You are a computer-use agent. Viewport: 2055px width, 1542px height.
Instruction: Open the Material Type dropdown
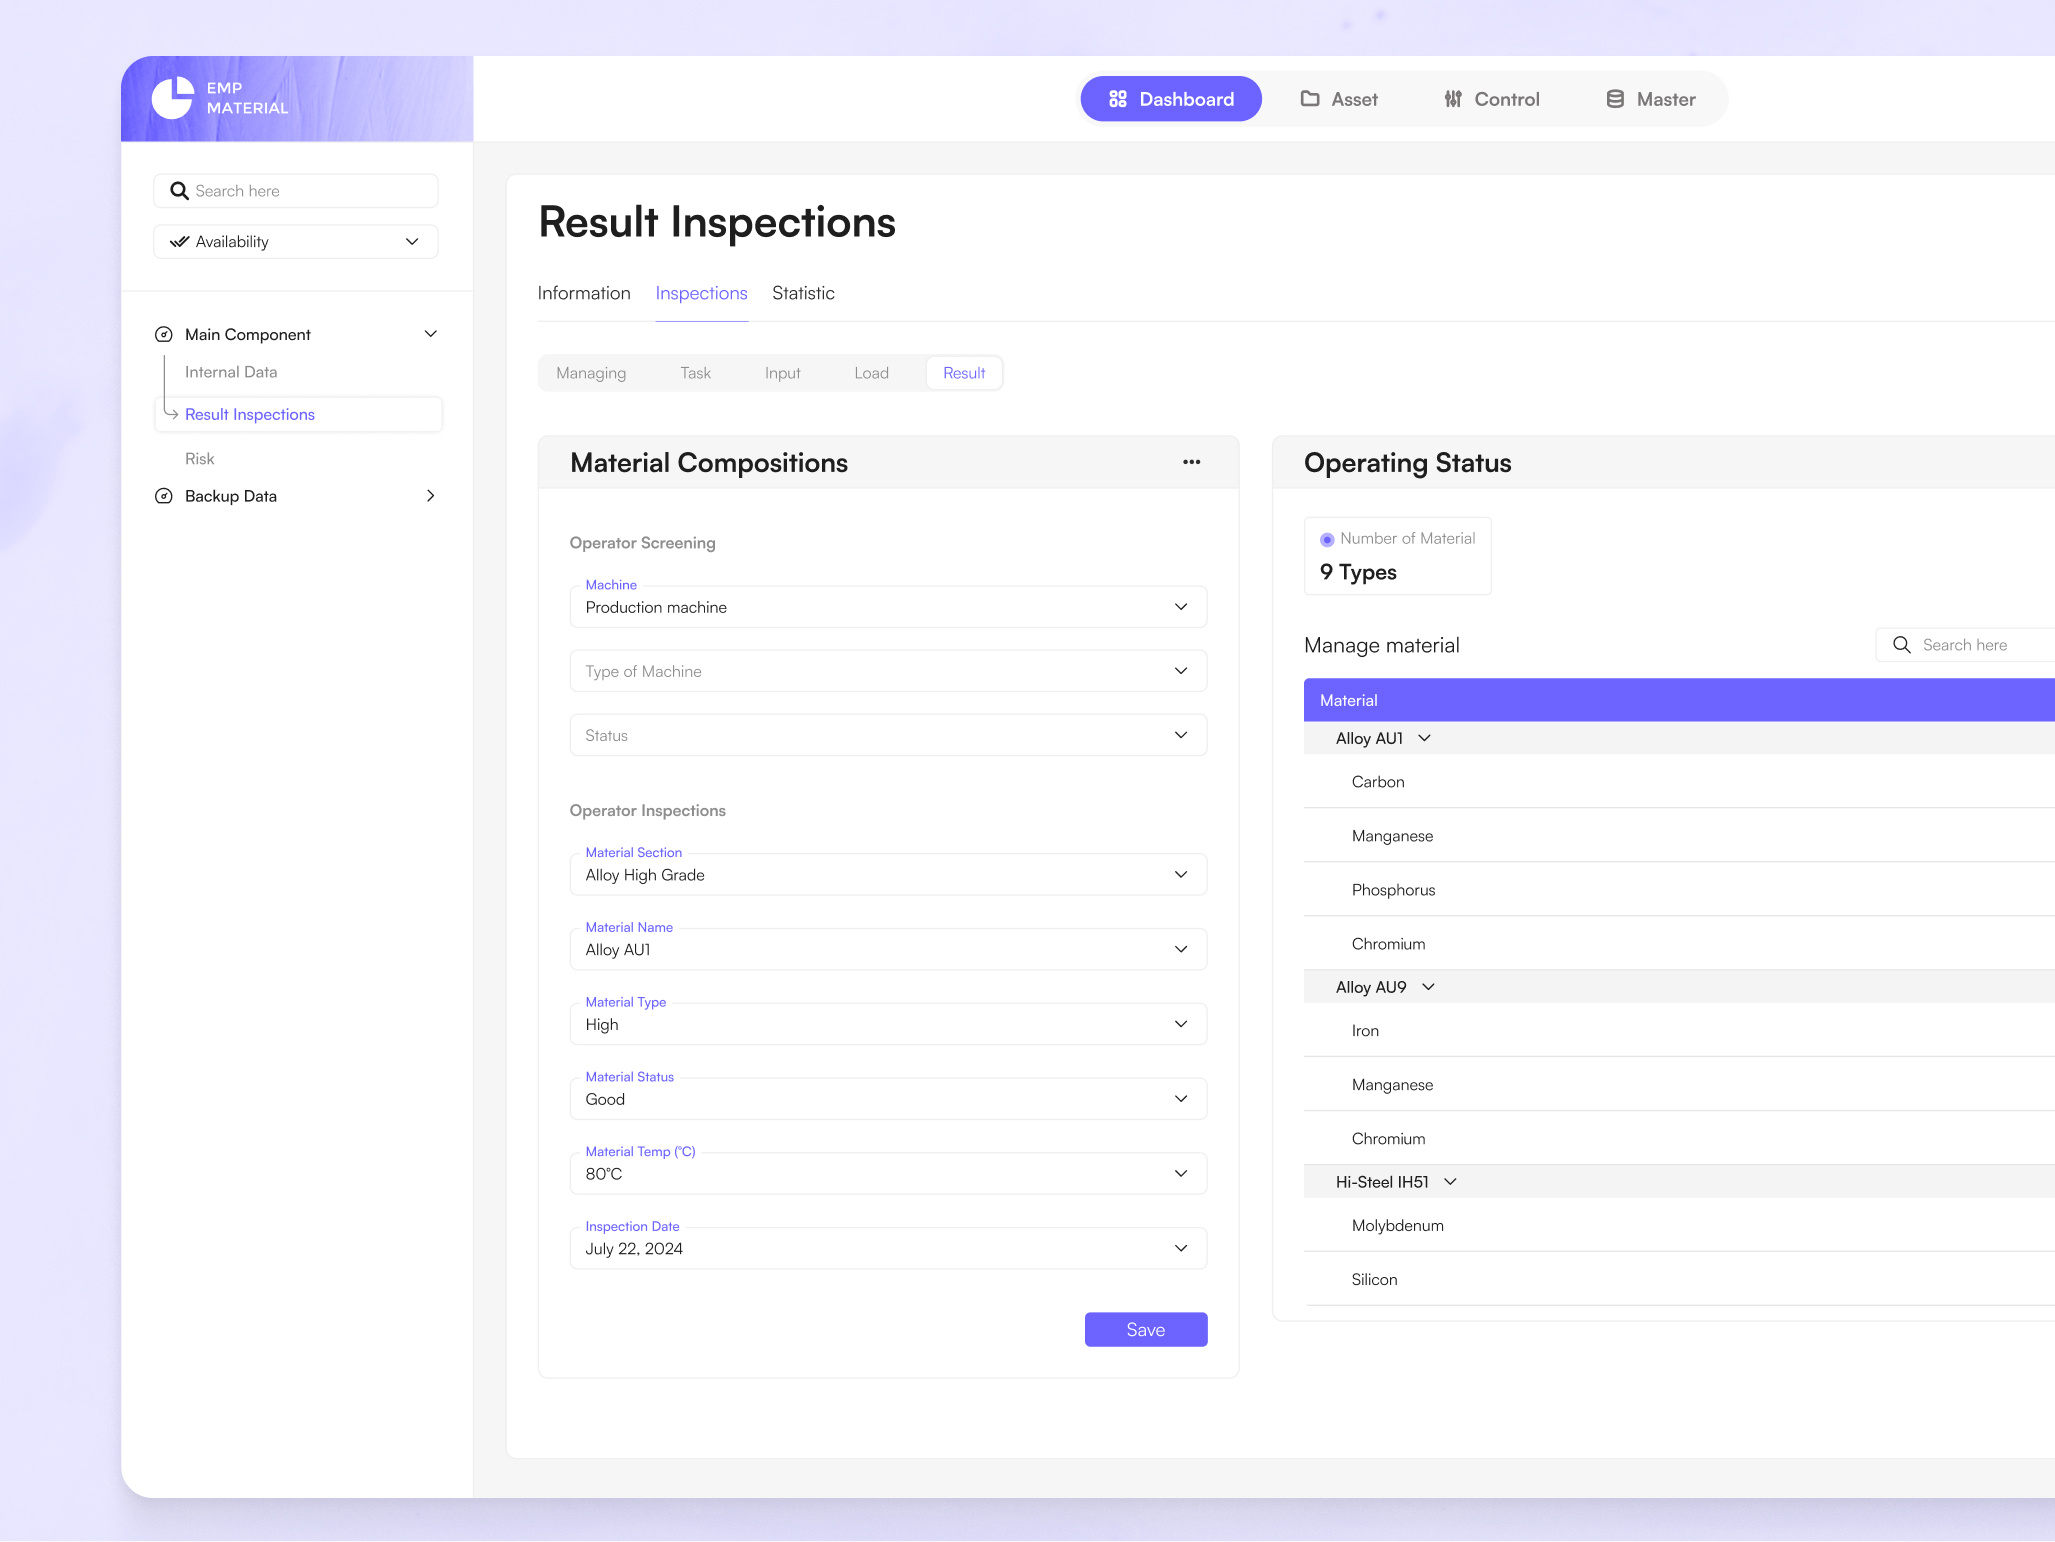click(888, 1025)
